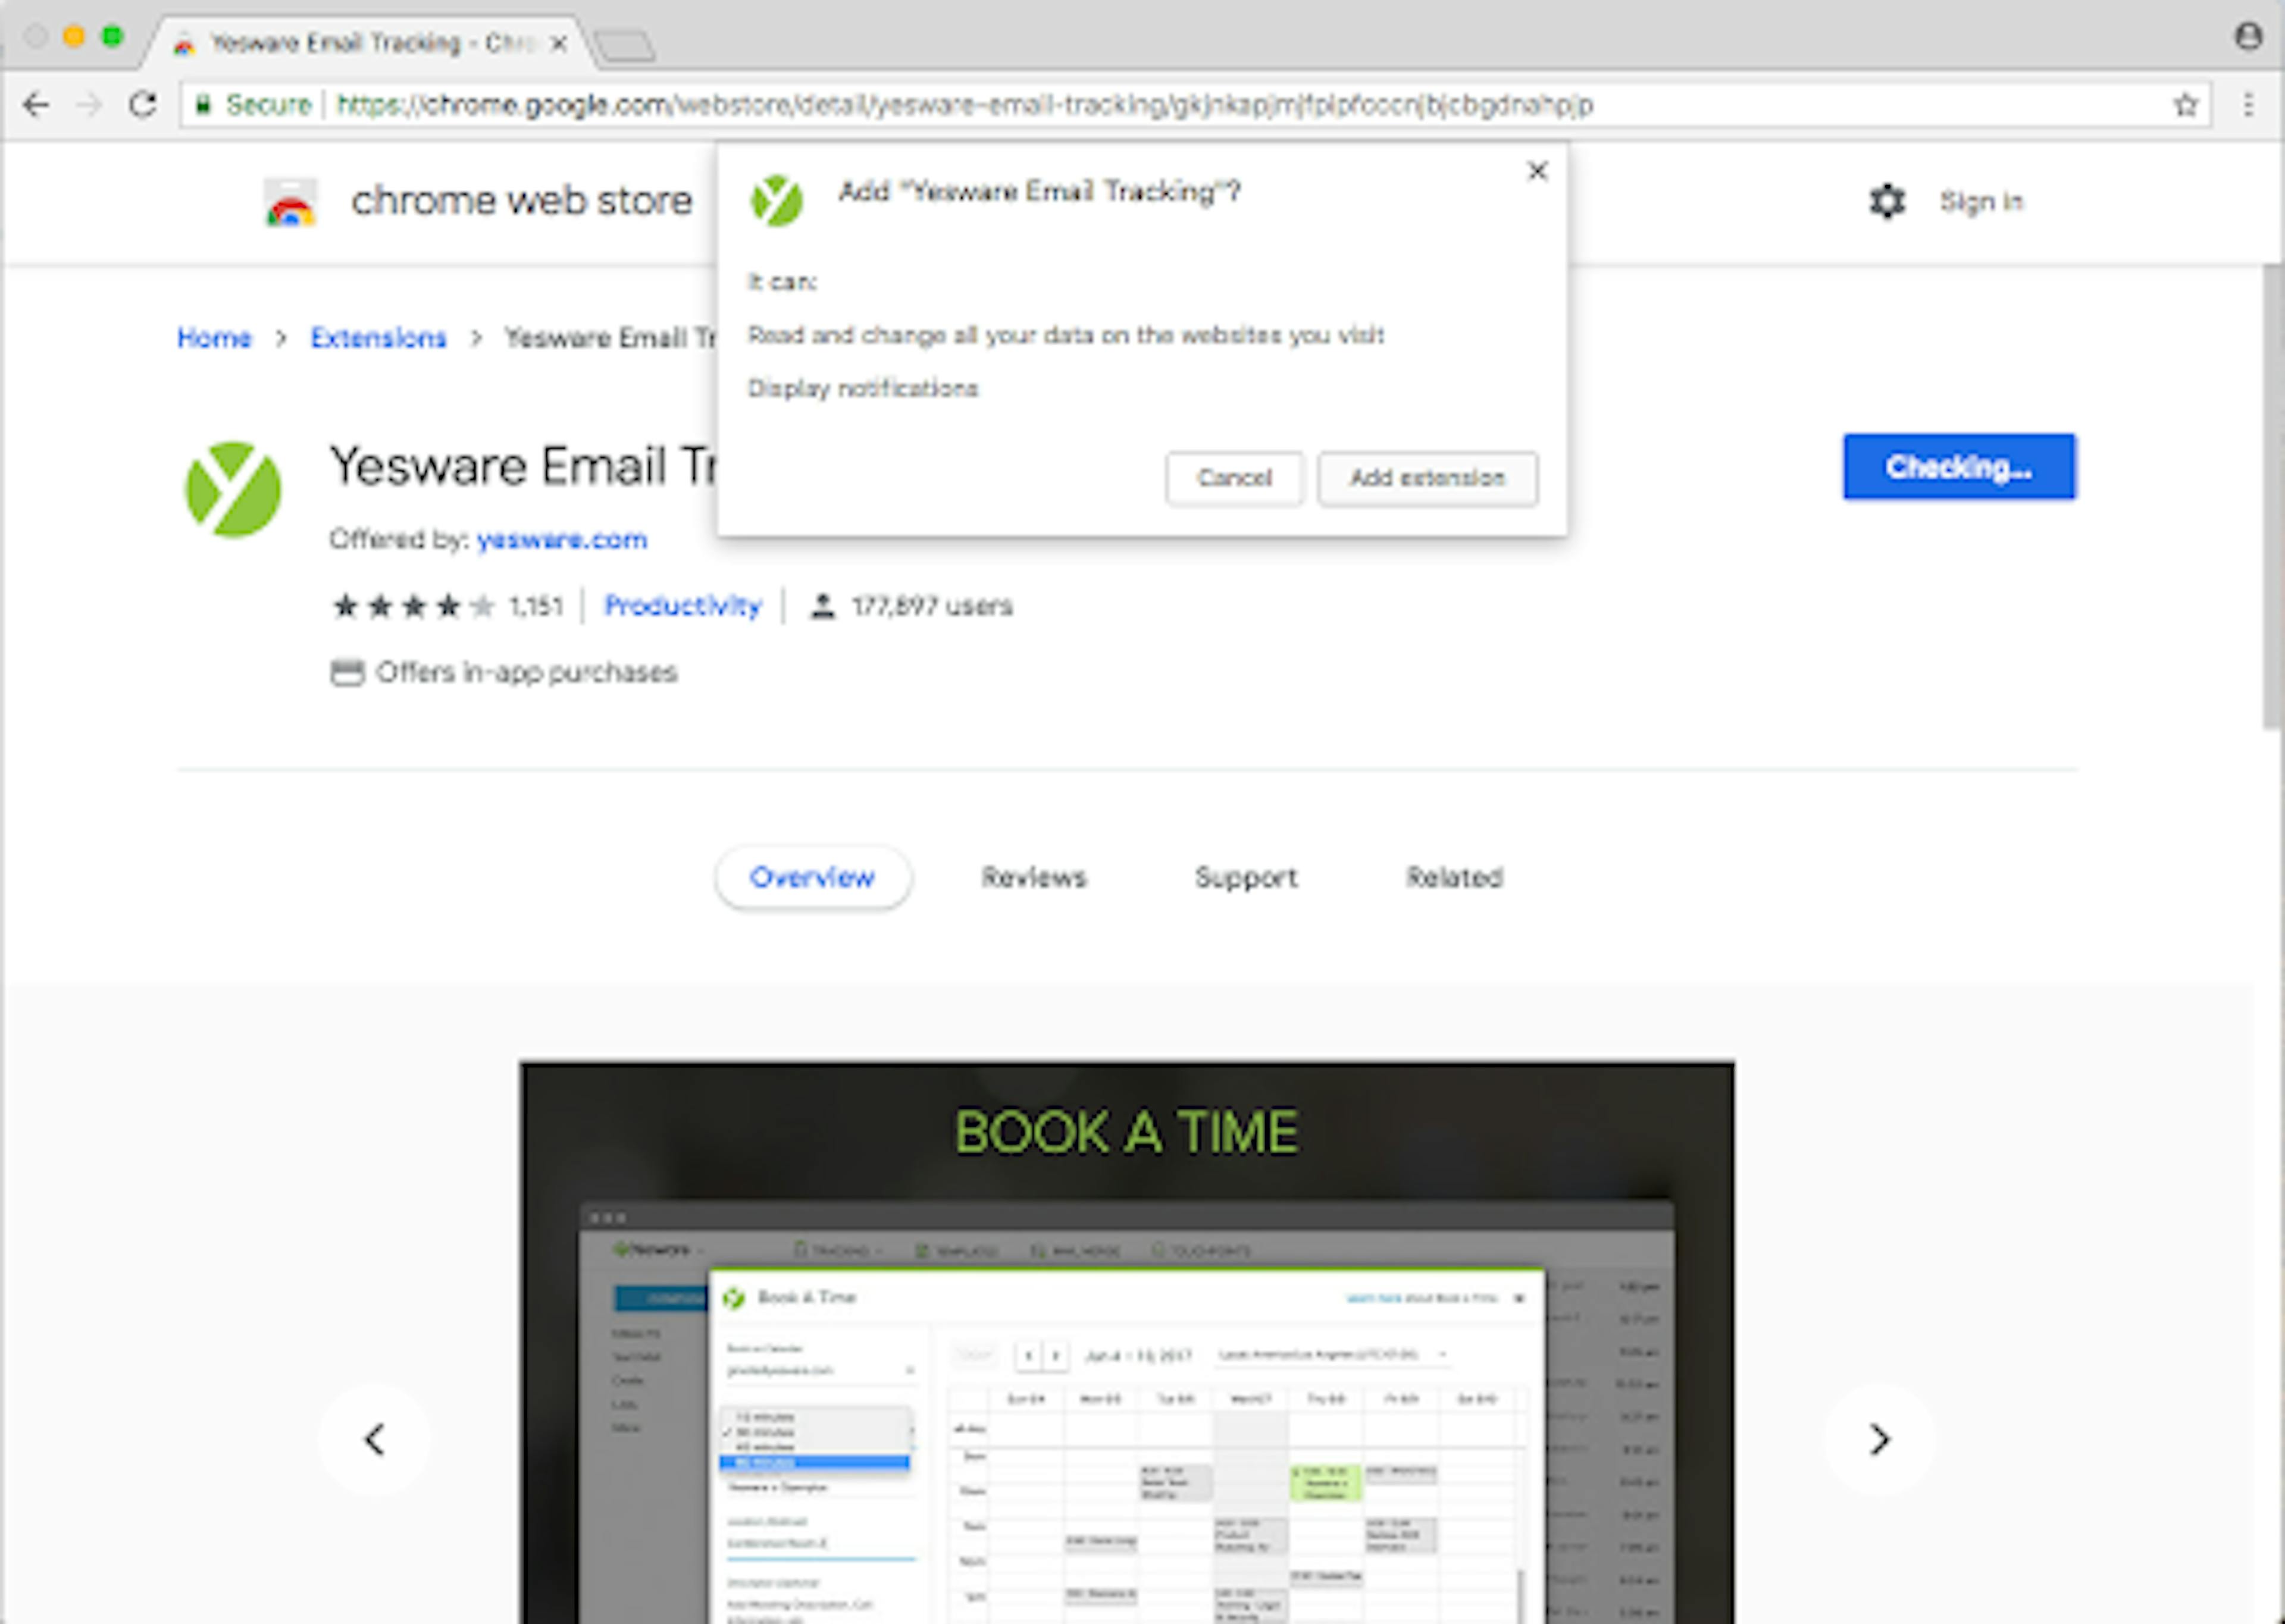This screenshot has width=2285, height=1624.
Task: Bookmark the page with the star icon
Action: click(2186, 104)
